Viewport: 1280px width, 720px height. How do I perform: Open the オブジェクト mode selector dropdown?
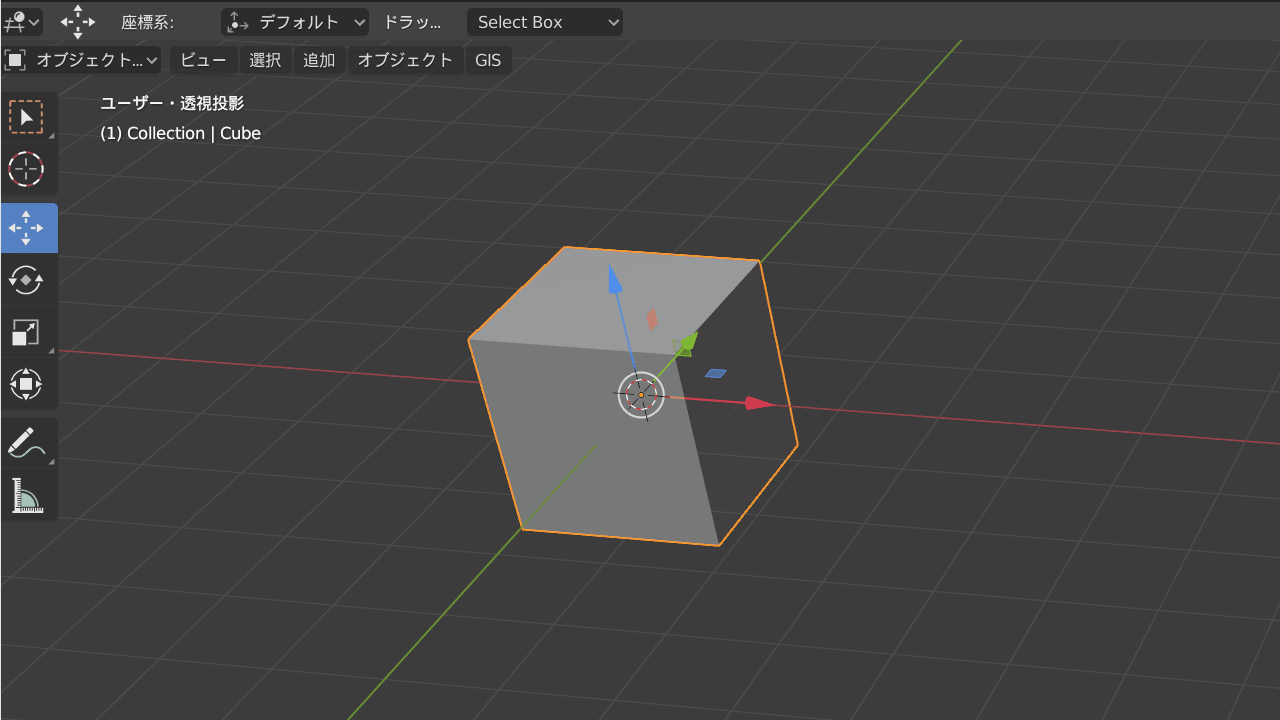pyautogui.click(x=82, y=60)
